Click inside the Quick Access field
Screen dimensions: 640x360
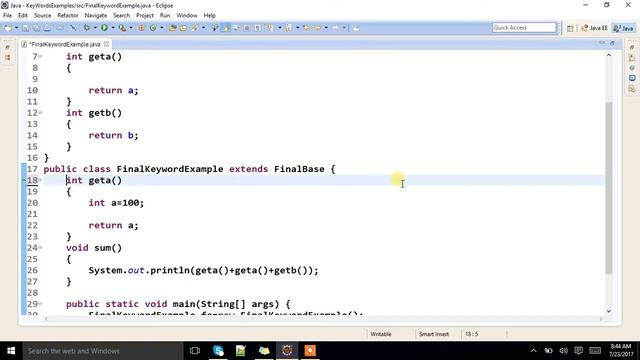tap(524, 27)
